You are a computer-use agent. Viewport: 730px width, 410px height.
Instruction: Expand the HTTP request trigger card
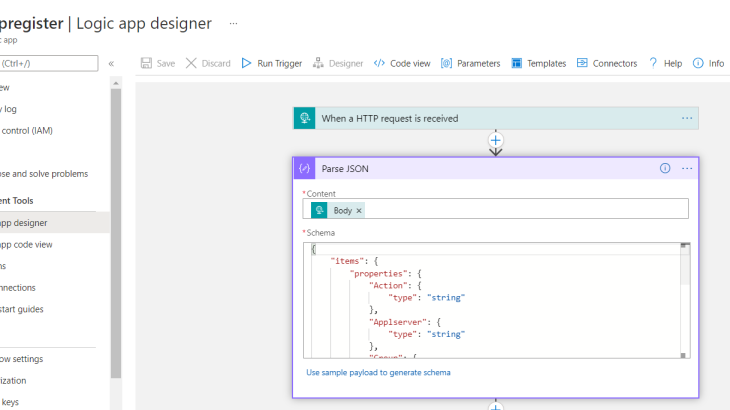(496, 118)
